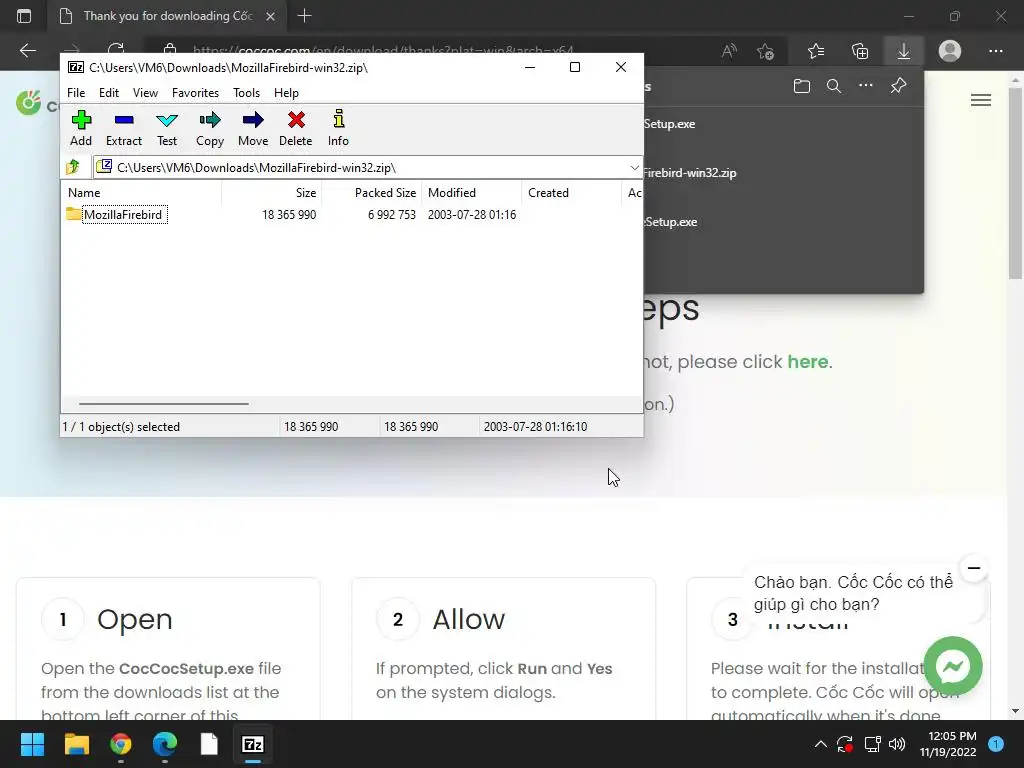Sort by the Name column header
Viewport: 1024px width, 768px height.
tap(142, 193)
